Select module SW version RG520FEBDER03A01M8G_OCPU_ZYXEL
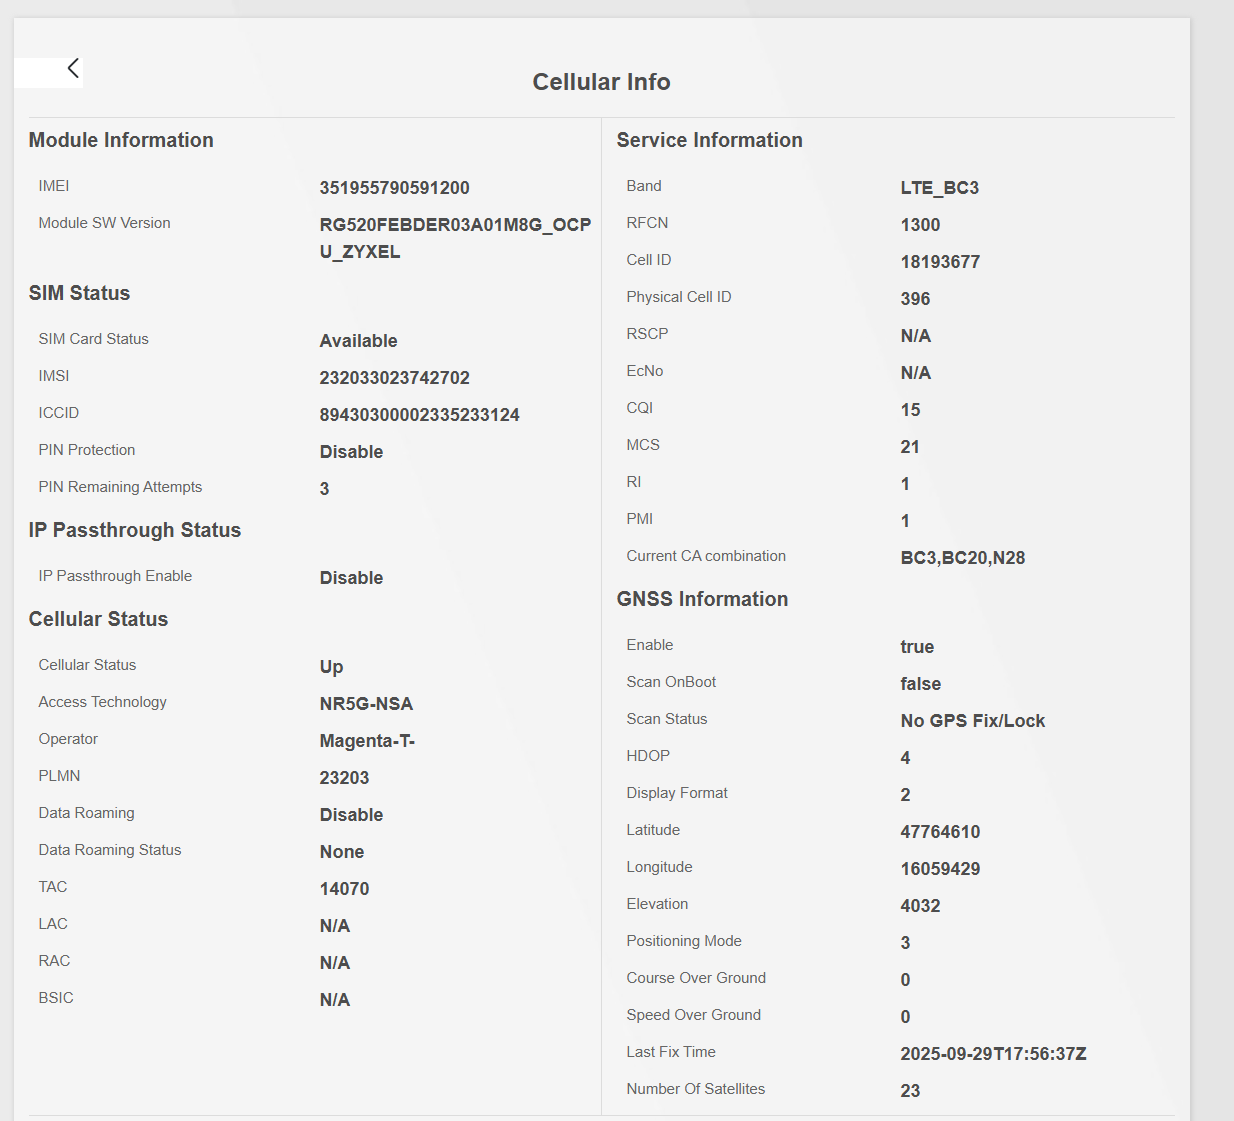The width and height of the screenshot is (1234, 1121). 455,238
